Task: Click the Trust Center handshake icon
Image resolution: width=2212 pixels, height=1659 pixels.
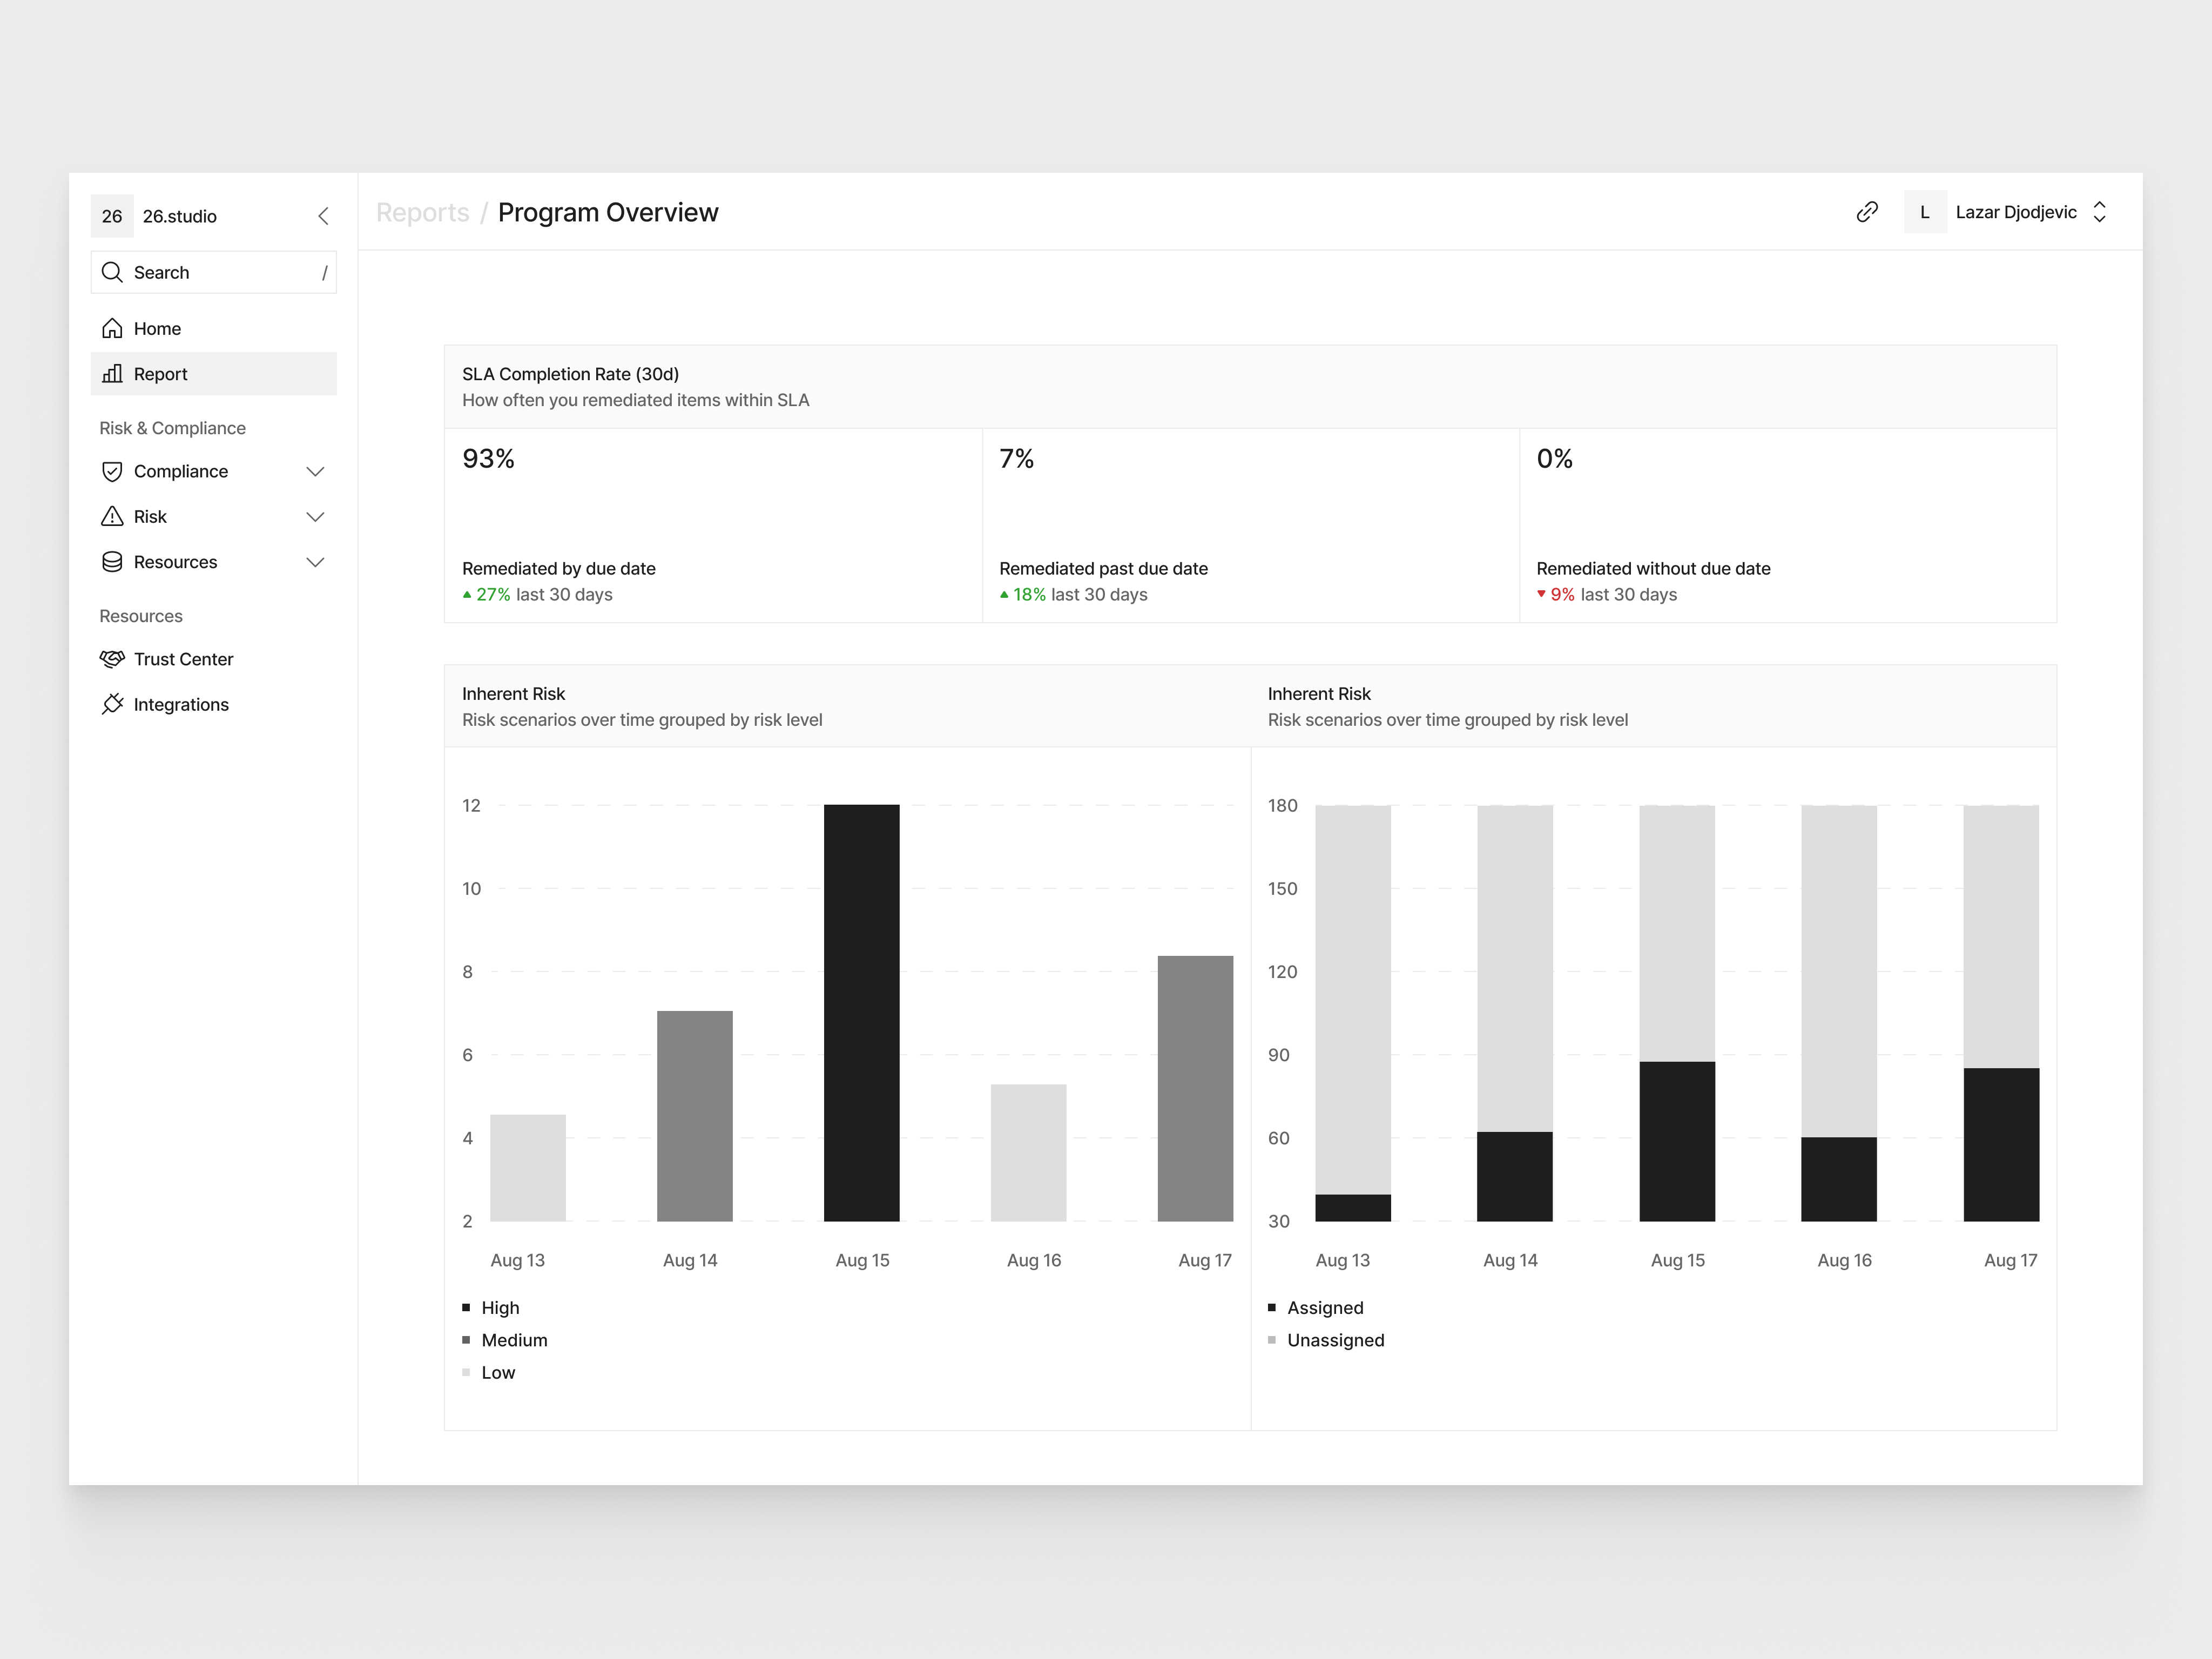Action: point(112,659)
